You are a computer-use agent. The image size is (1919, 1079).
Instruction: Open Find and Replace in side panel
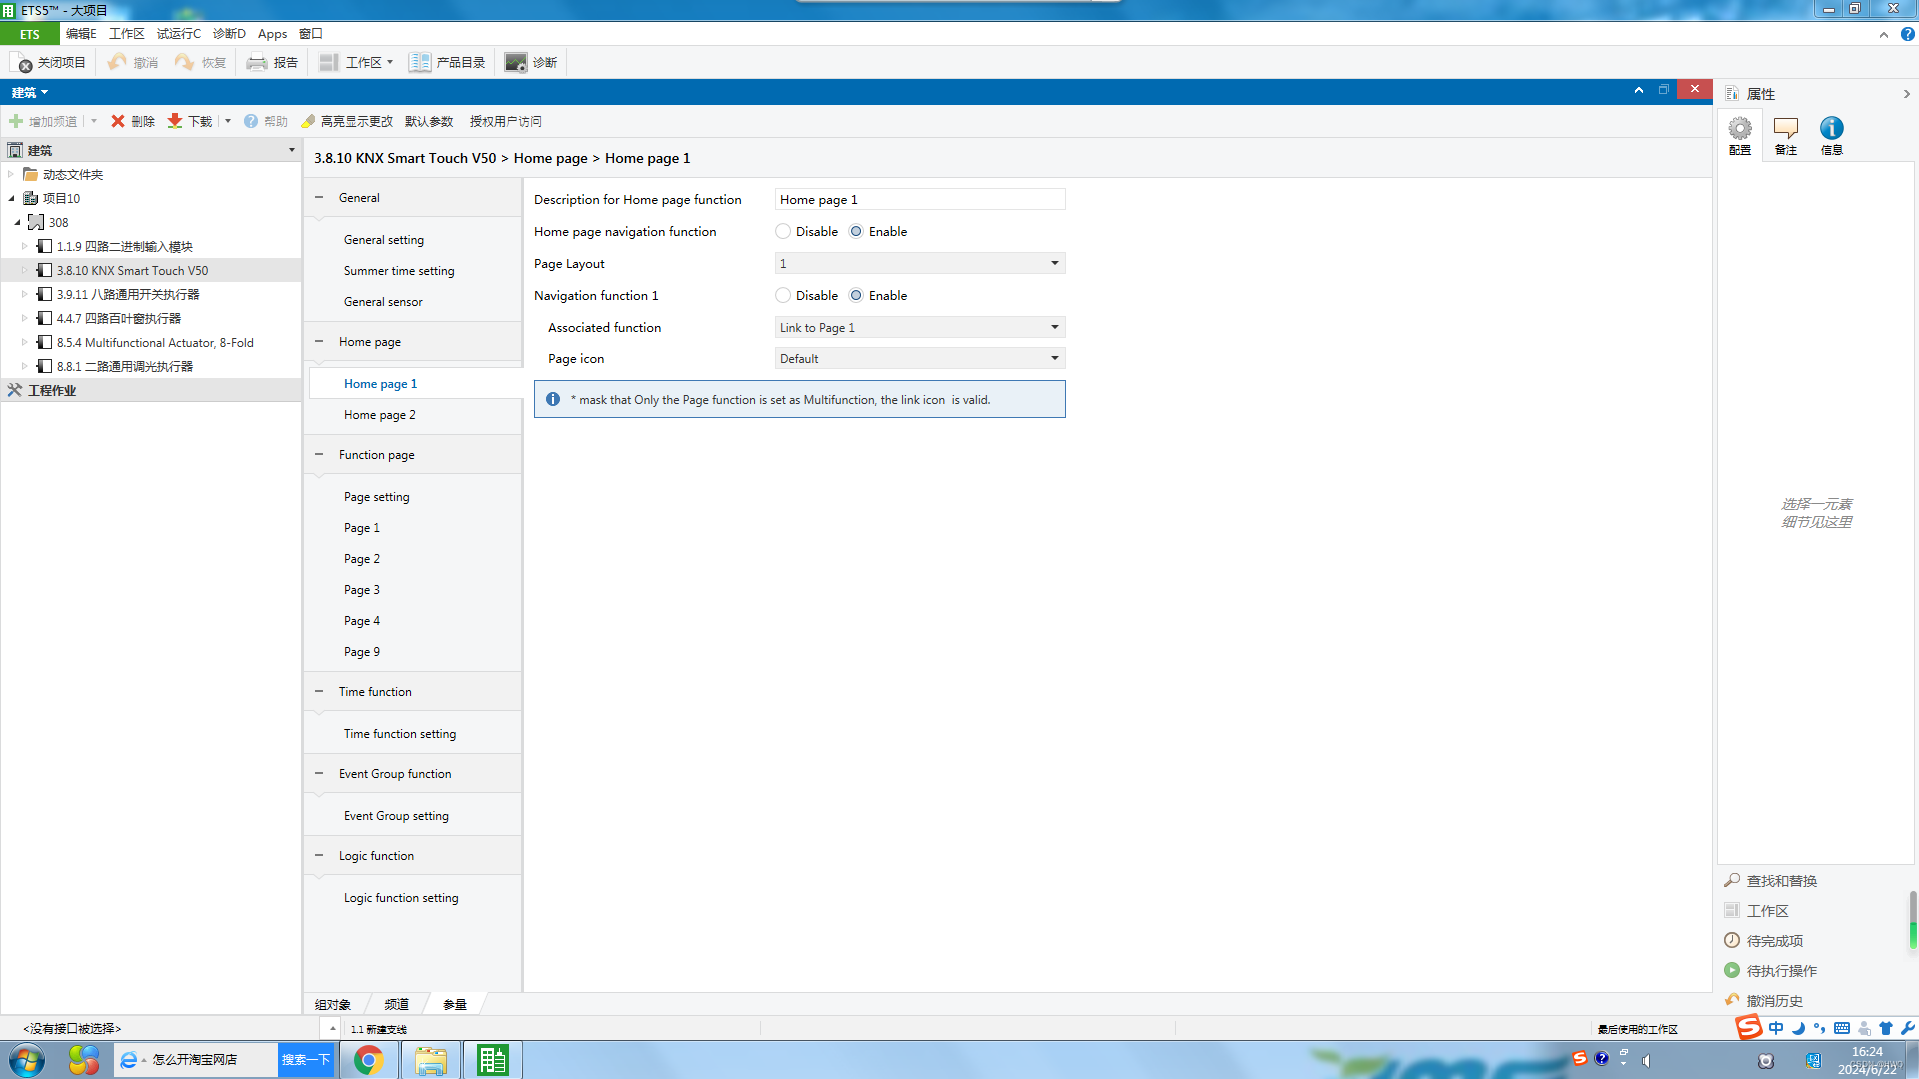[x=1781, y=881]
